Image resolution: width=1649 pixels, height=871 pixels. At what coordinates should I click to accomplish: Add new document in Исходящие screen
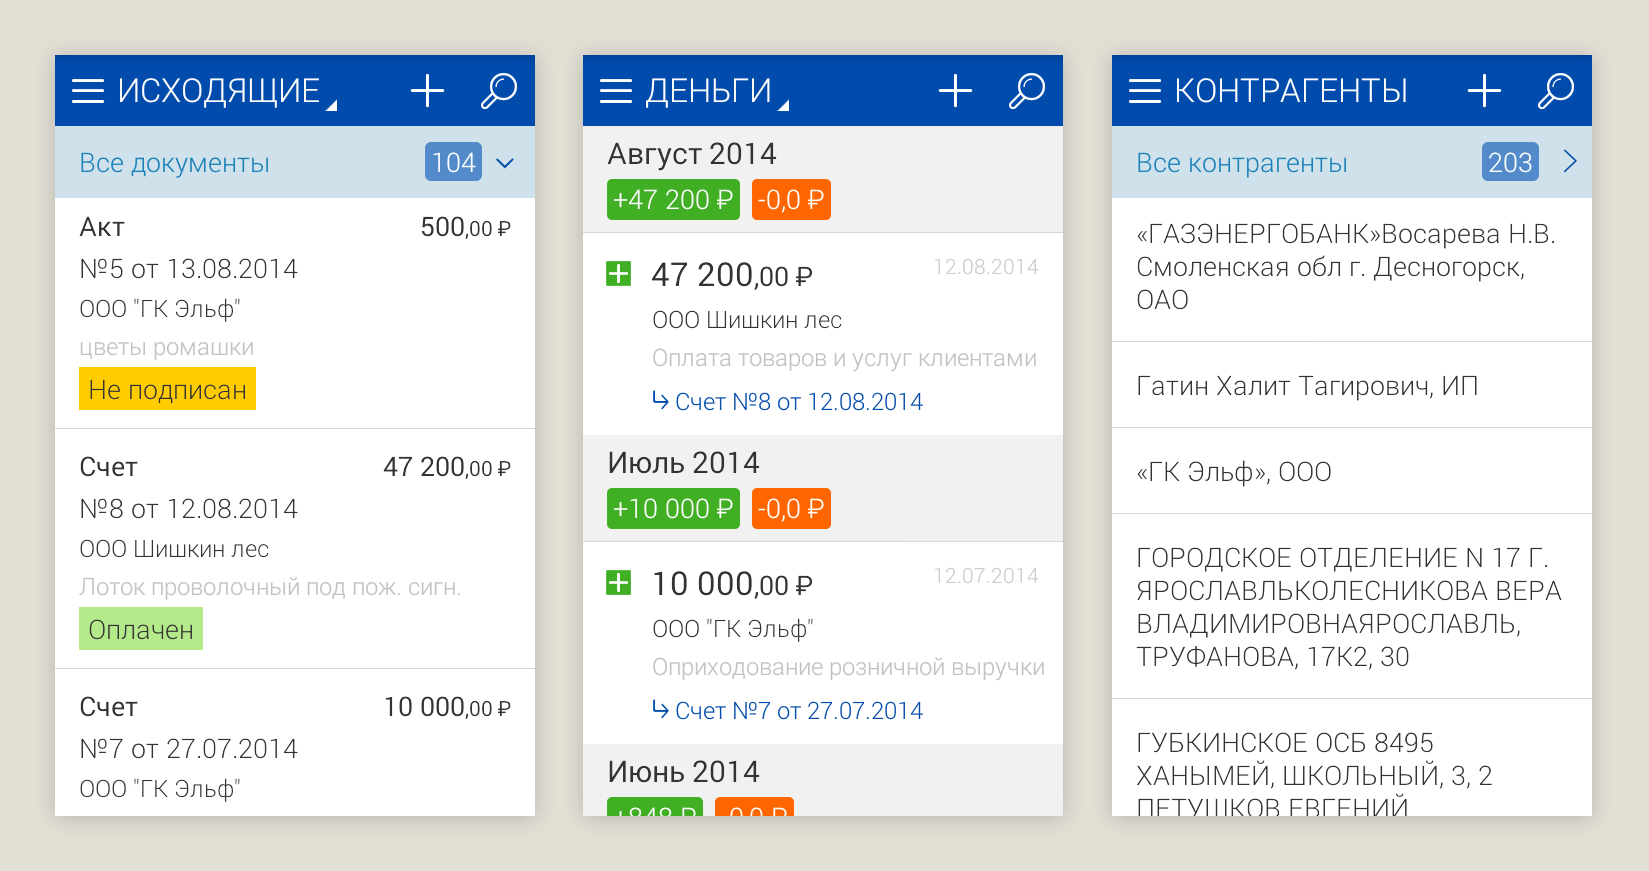[x=427, y=91]
